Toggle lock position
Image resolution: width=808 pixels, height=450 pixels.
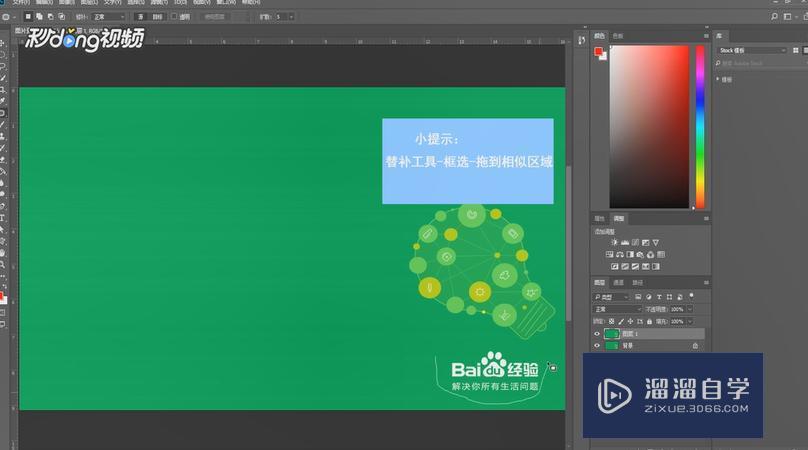pyautogui.click(x=631, y=322)
